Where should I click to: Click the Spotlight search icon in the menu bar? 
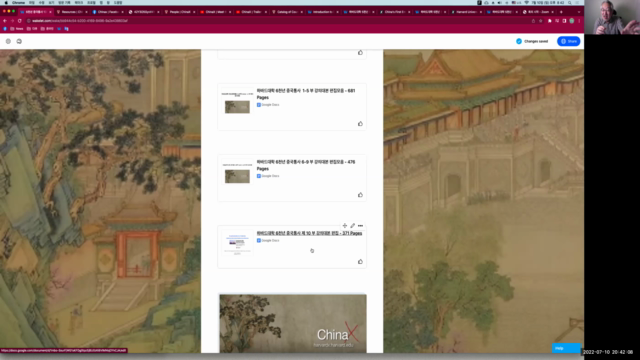(570, 2)
